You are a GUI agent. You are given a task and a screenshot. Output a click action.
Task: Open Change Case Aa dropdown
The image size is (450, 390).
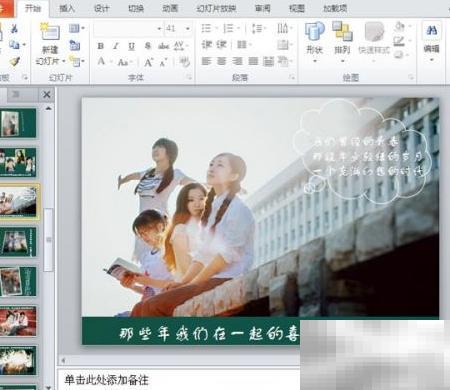[125, 62]
